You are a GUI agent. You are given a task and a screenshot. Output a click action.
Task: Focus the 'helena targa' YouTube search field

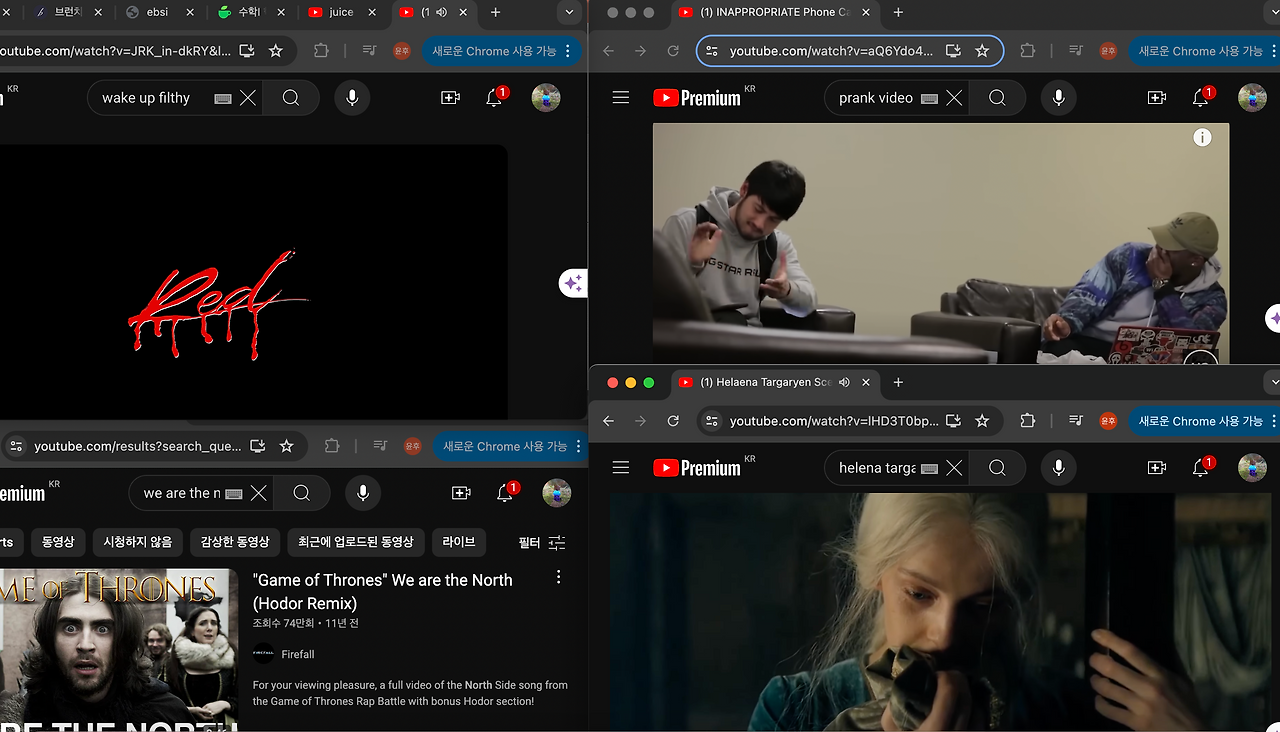click(x=877, y=468)
